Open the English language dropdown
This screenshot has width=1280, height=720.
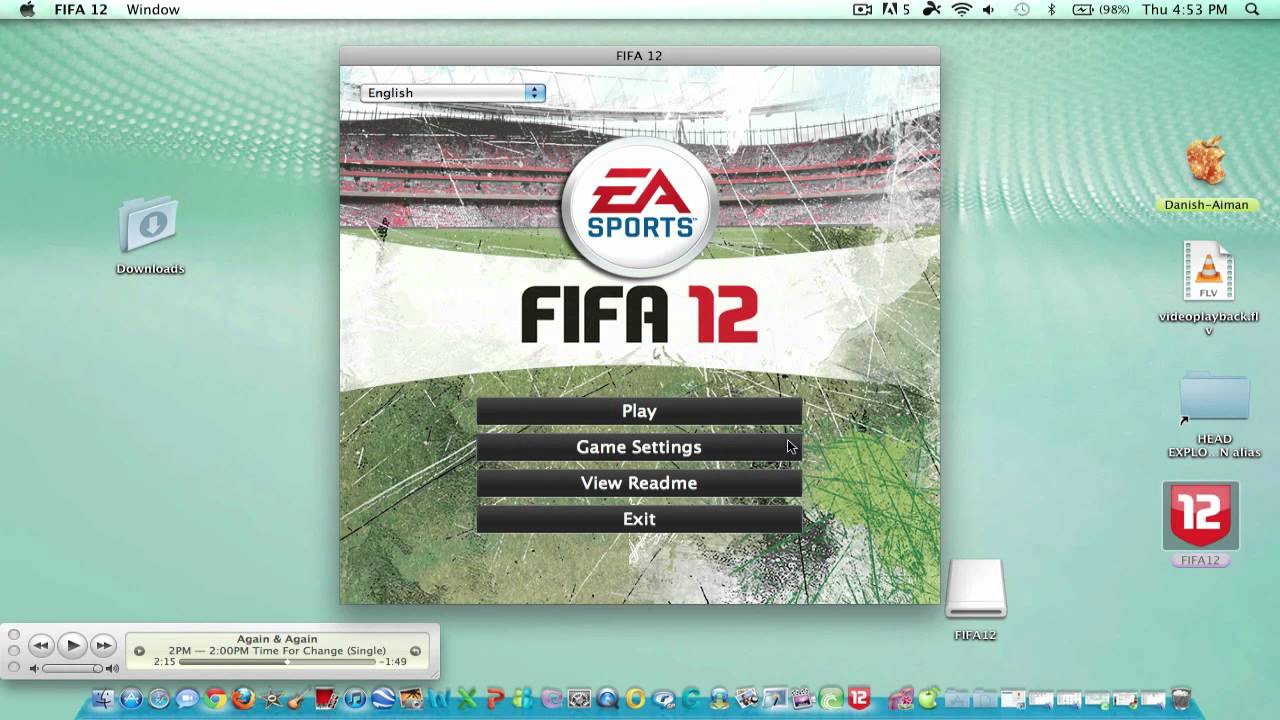click(453, 93)
